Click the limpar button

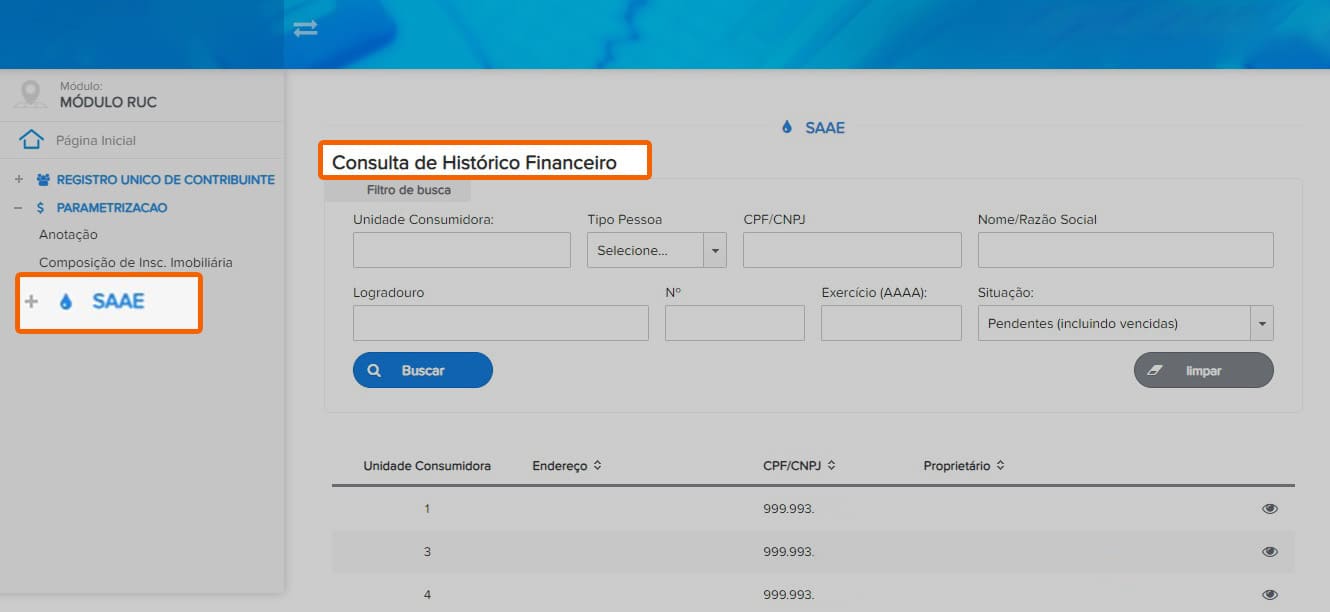click(x=1204, y=370)
